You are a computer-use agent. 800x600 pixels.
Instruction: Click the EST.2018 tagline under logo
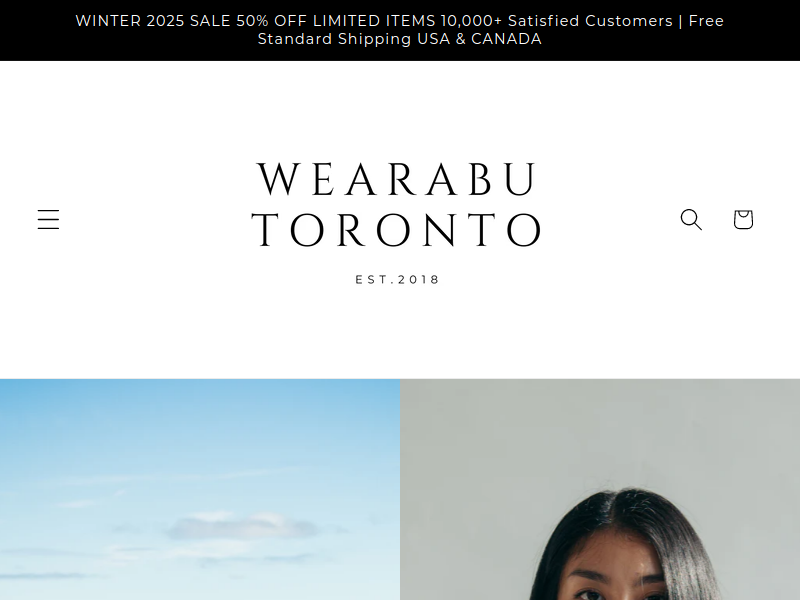coord(397,280)
